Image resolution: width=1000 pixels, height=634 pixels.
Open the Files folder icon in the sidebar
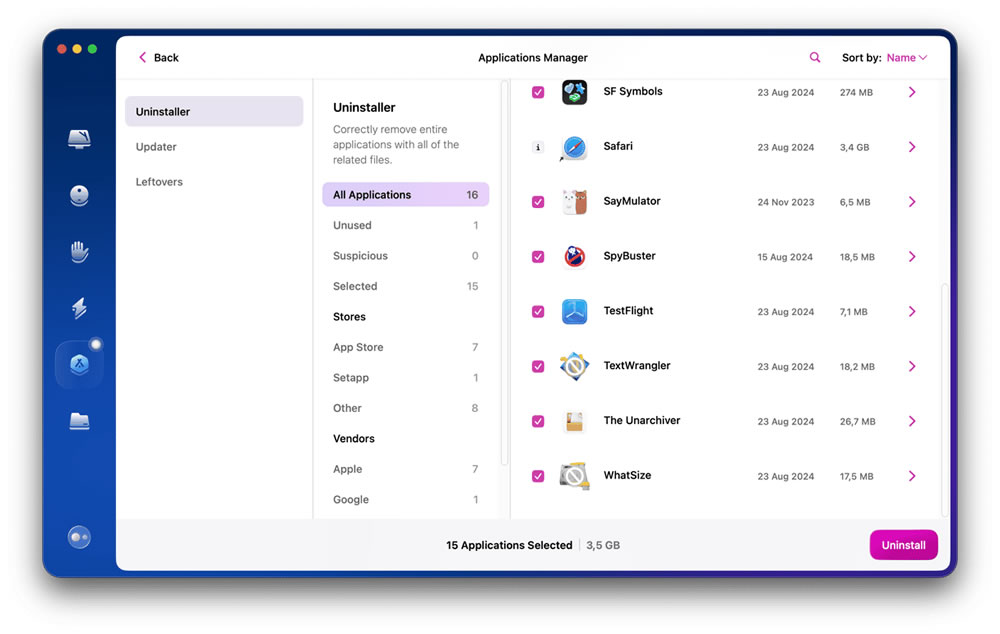pyautogui.click(x=79, y=421)
